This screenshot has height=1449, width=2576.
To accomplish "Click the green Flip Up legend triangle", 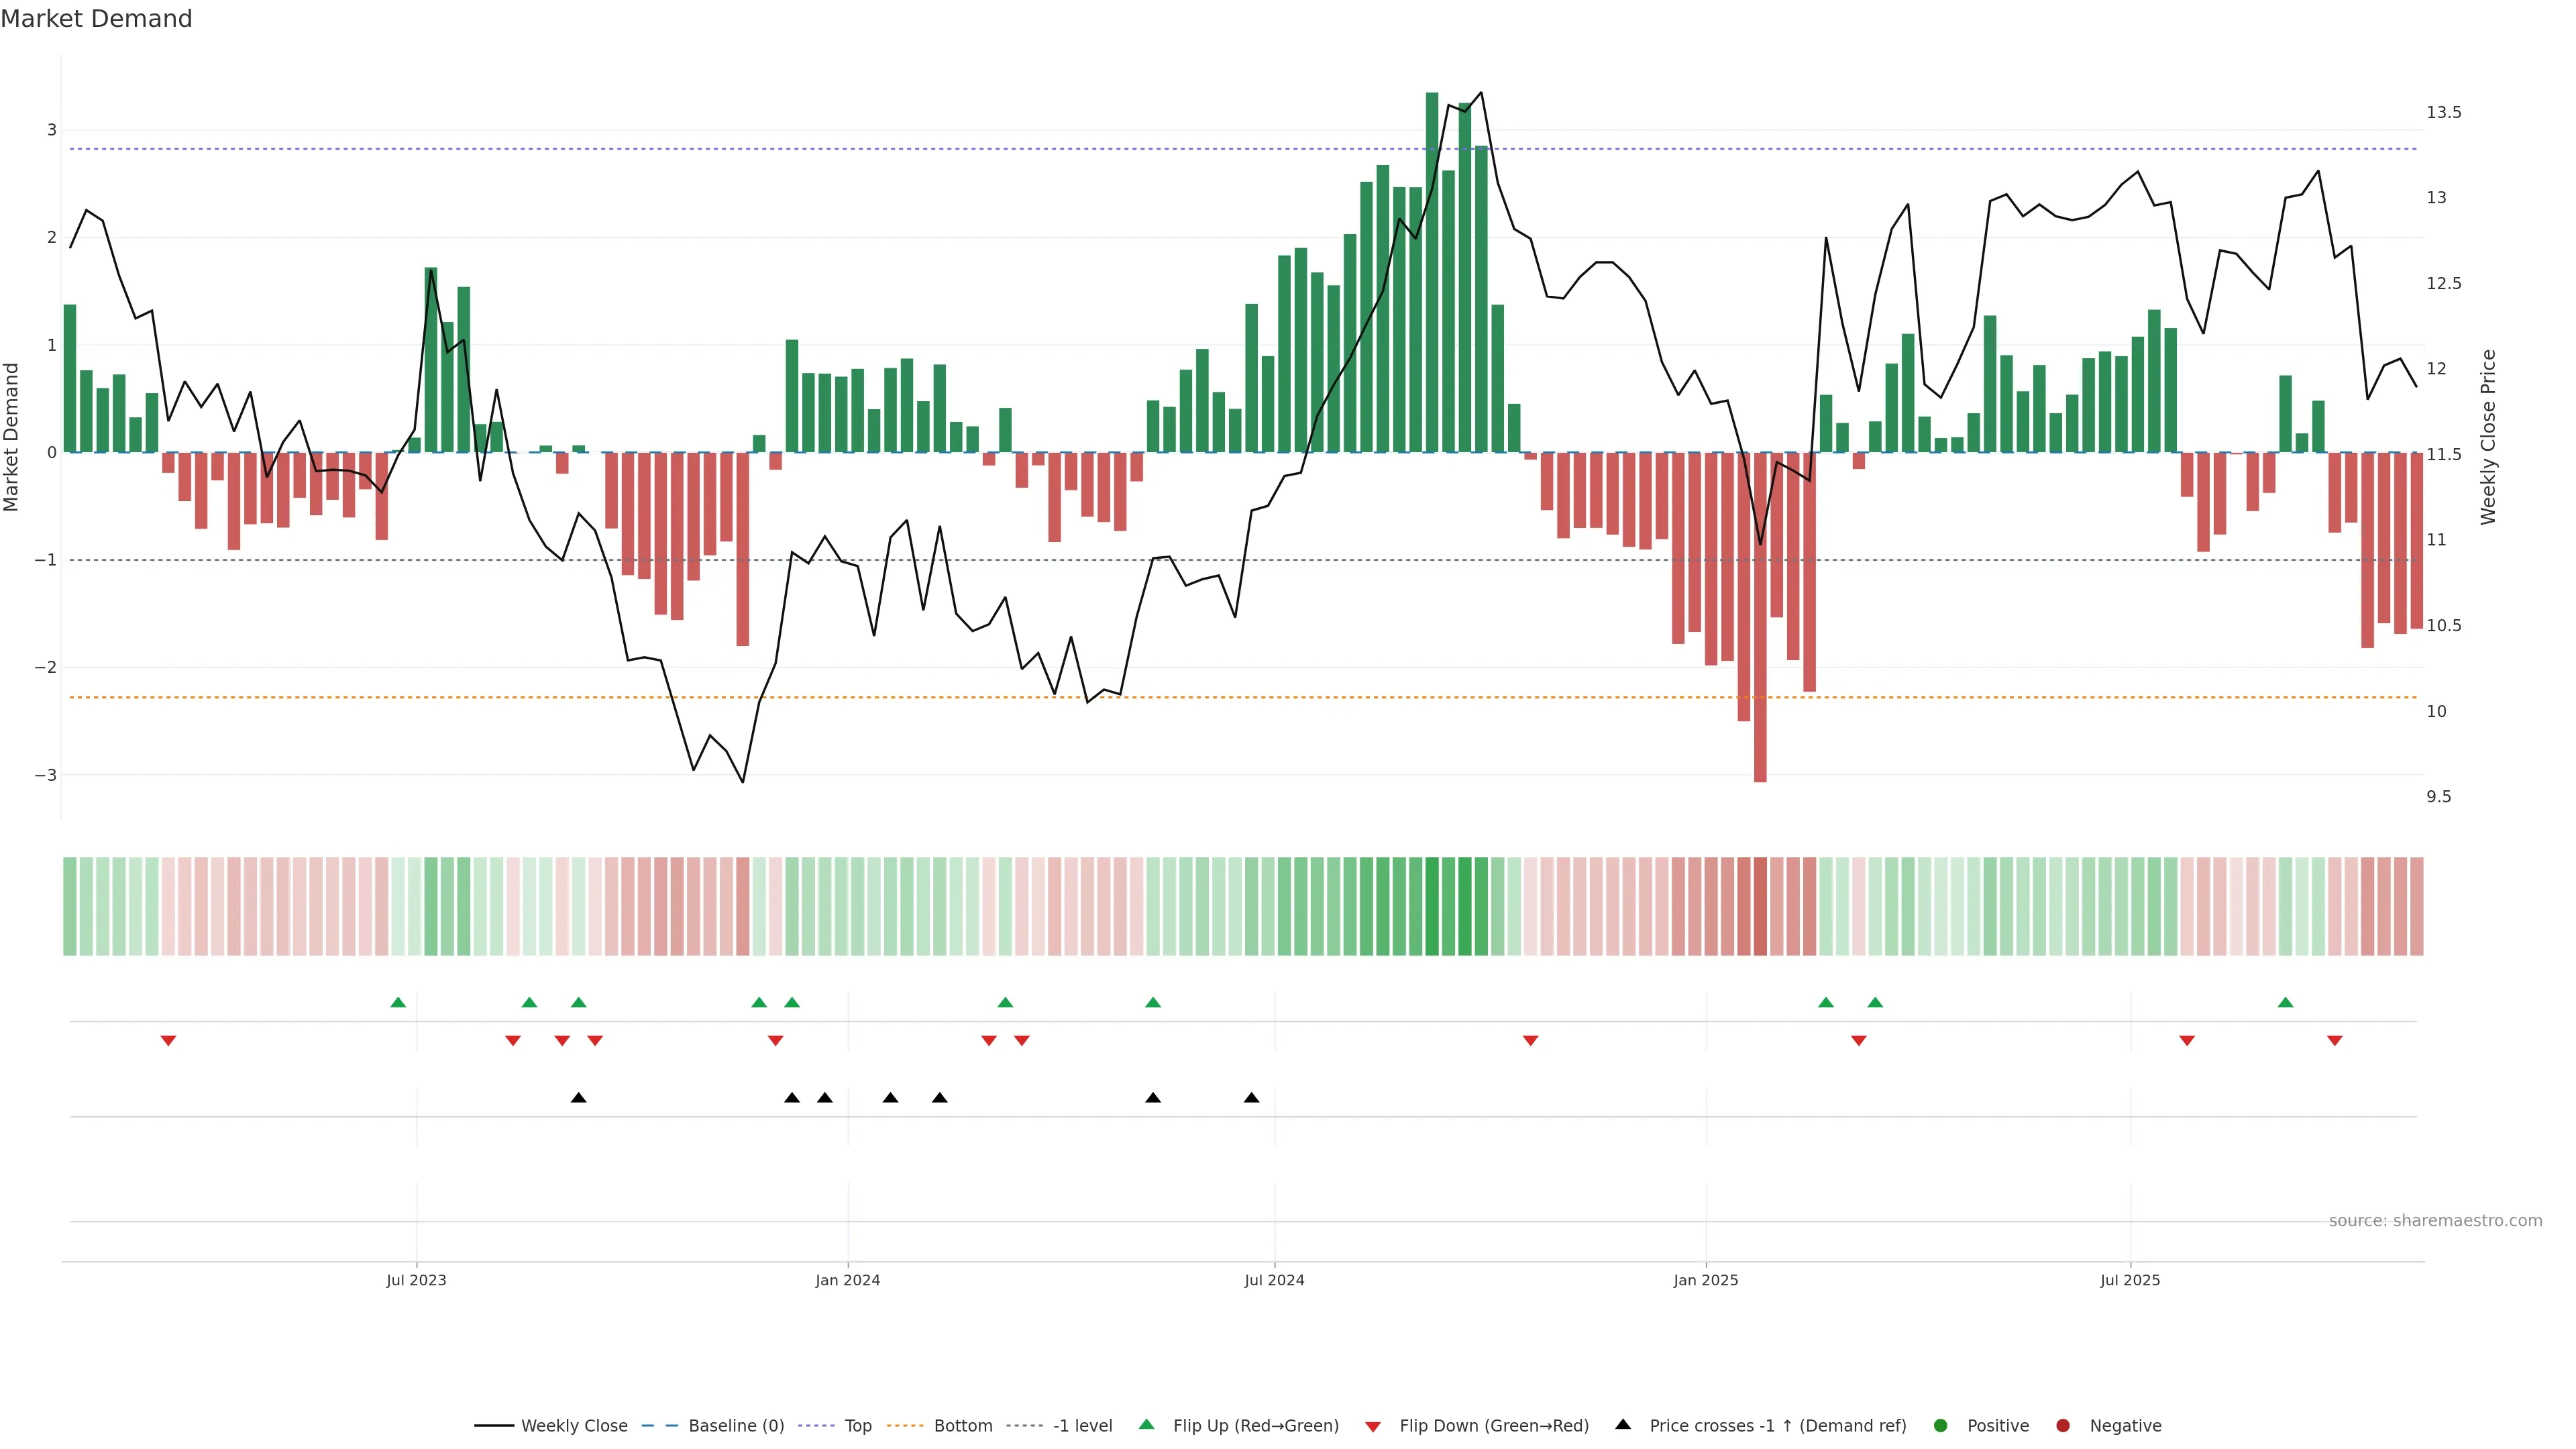I will 1147,1425.
